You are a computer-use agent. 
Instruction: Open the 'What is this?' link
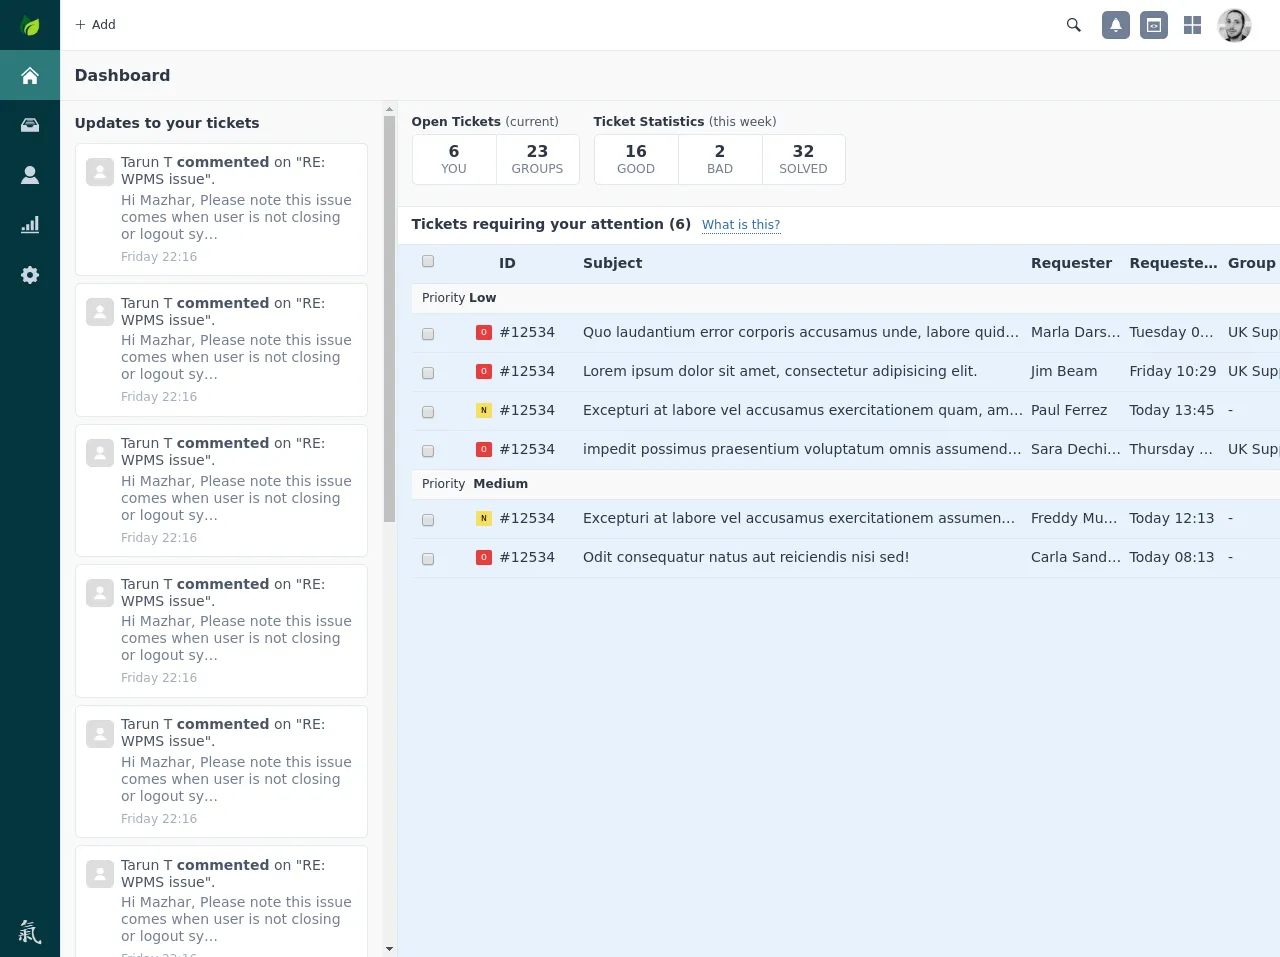tap(740, 225)
